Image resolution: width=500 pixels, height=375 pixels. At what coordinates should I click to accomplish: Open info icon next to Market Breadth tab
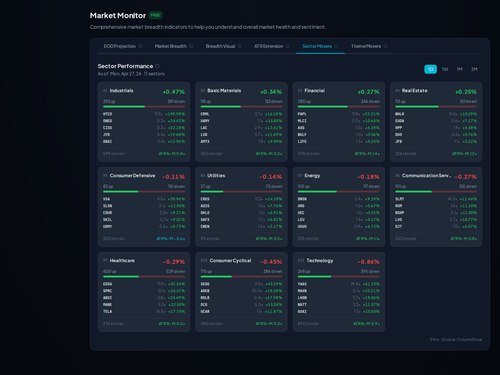pyautogui.click(x=191, y=46)
